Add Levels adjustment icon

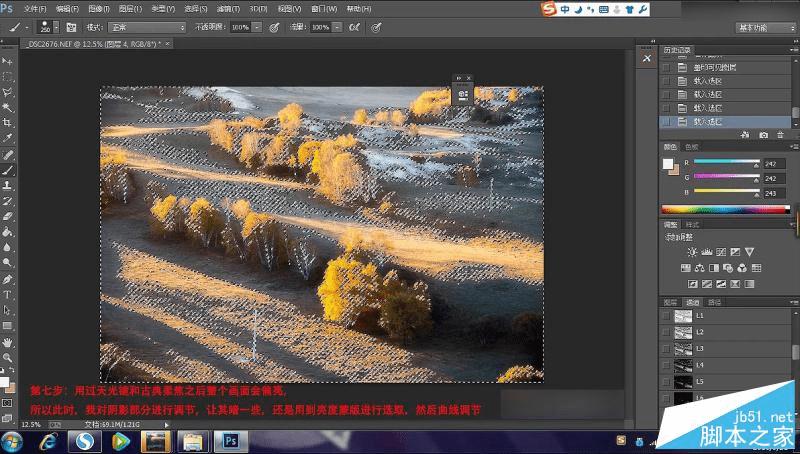pos(707,252)
